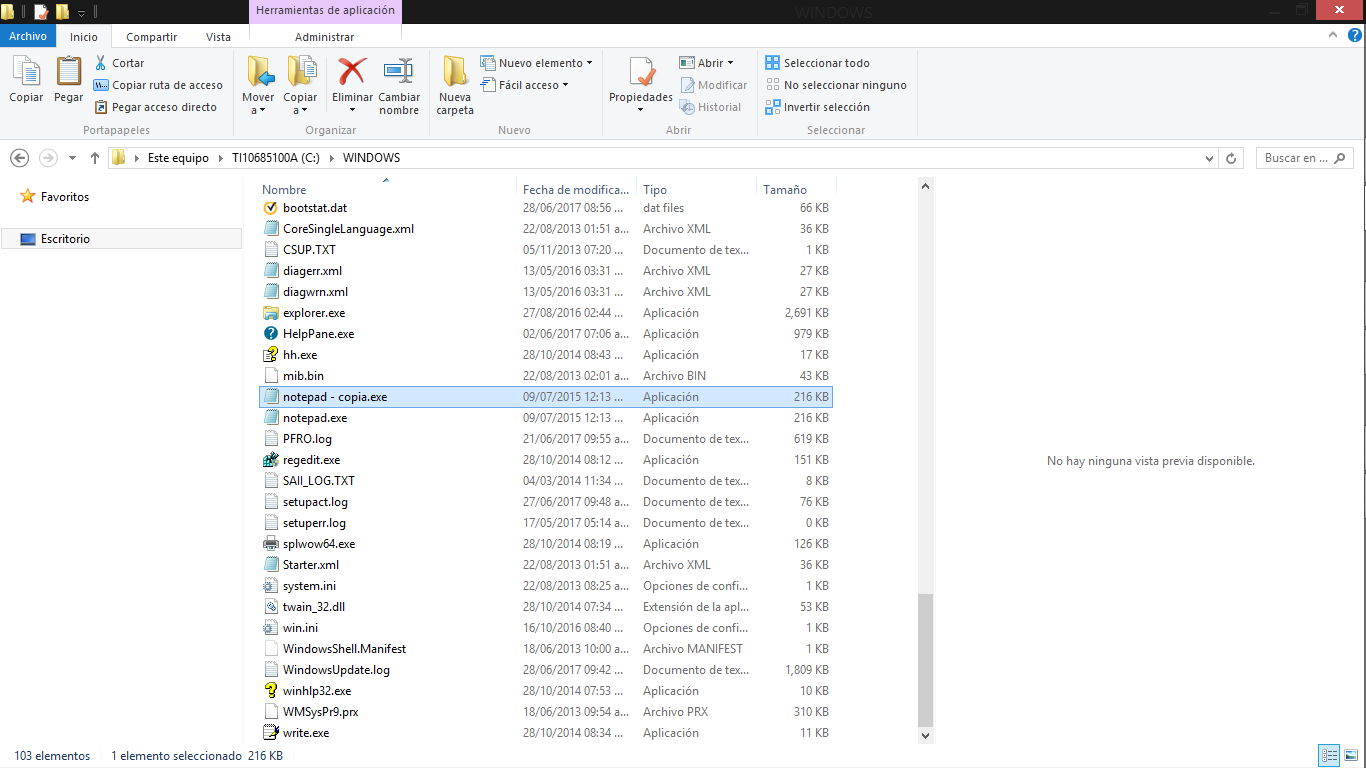The height and width of the screenshot is (768, 1366).
Task: Switch to the Vista tab
Action: [218, 37]
